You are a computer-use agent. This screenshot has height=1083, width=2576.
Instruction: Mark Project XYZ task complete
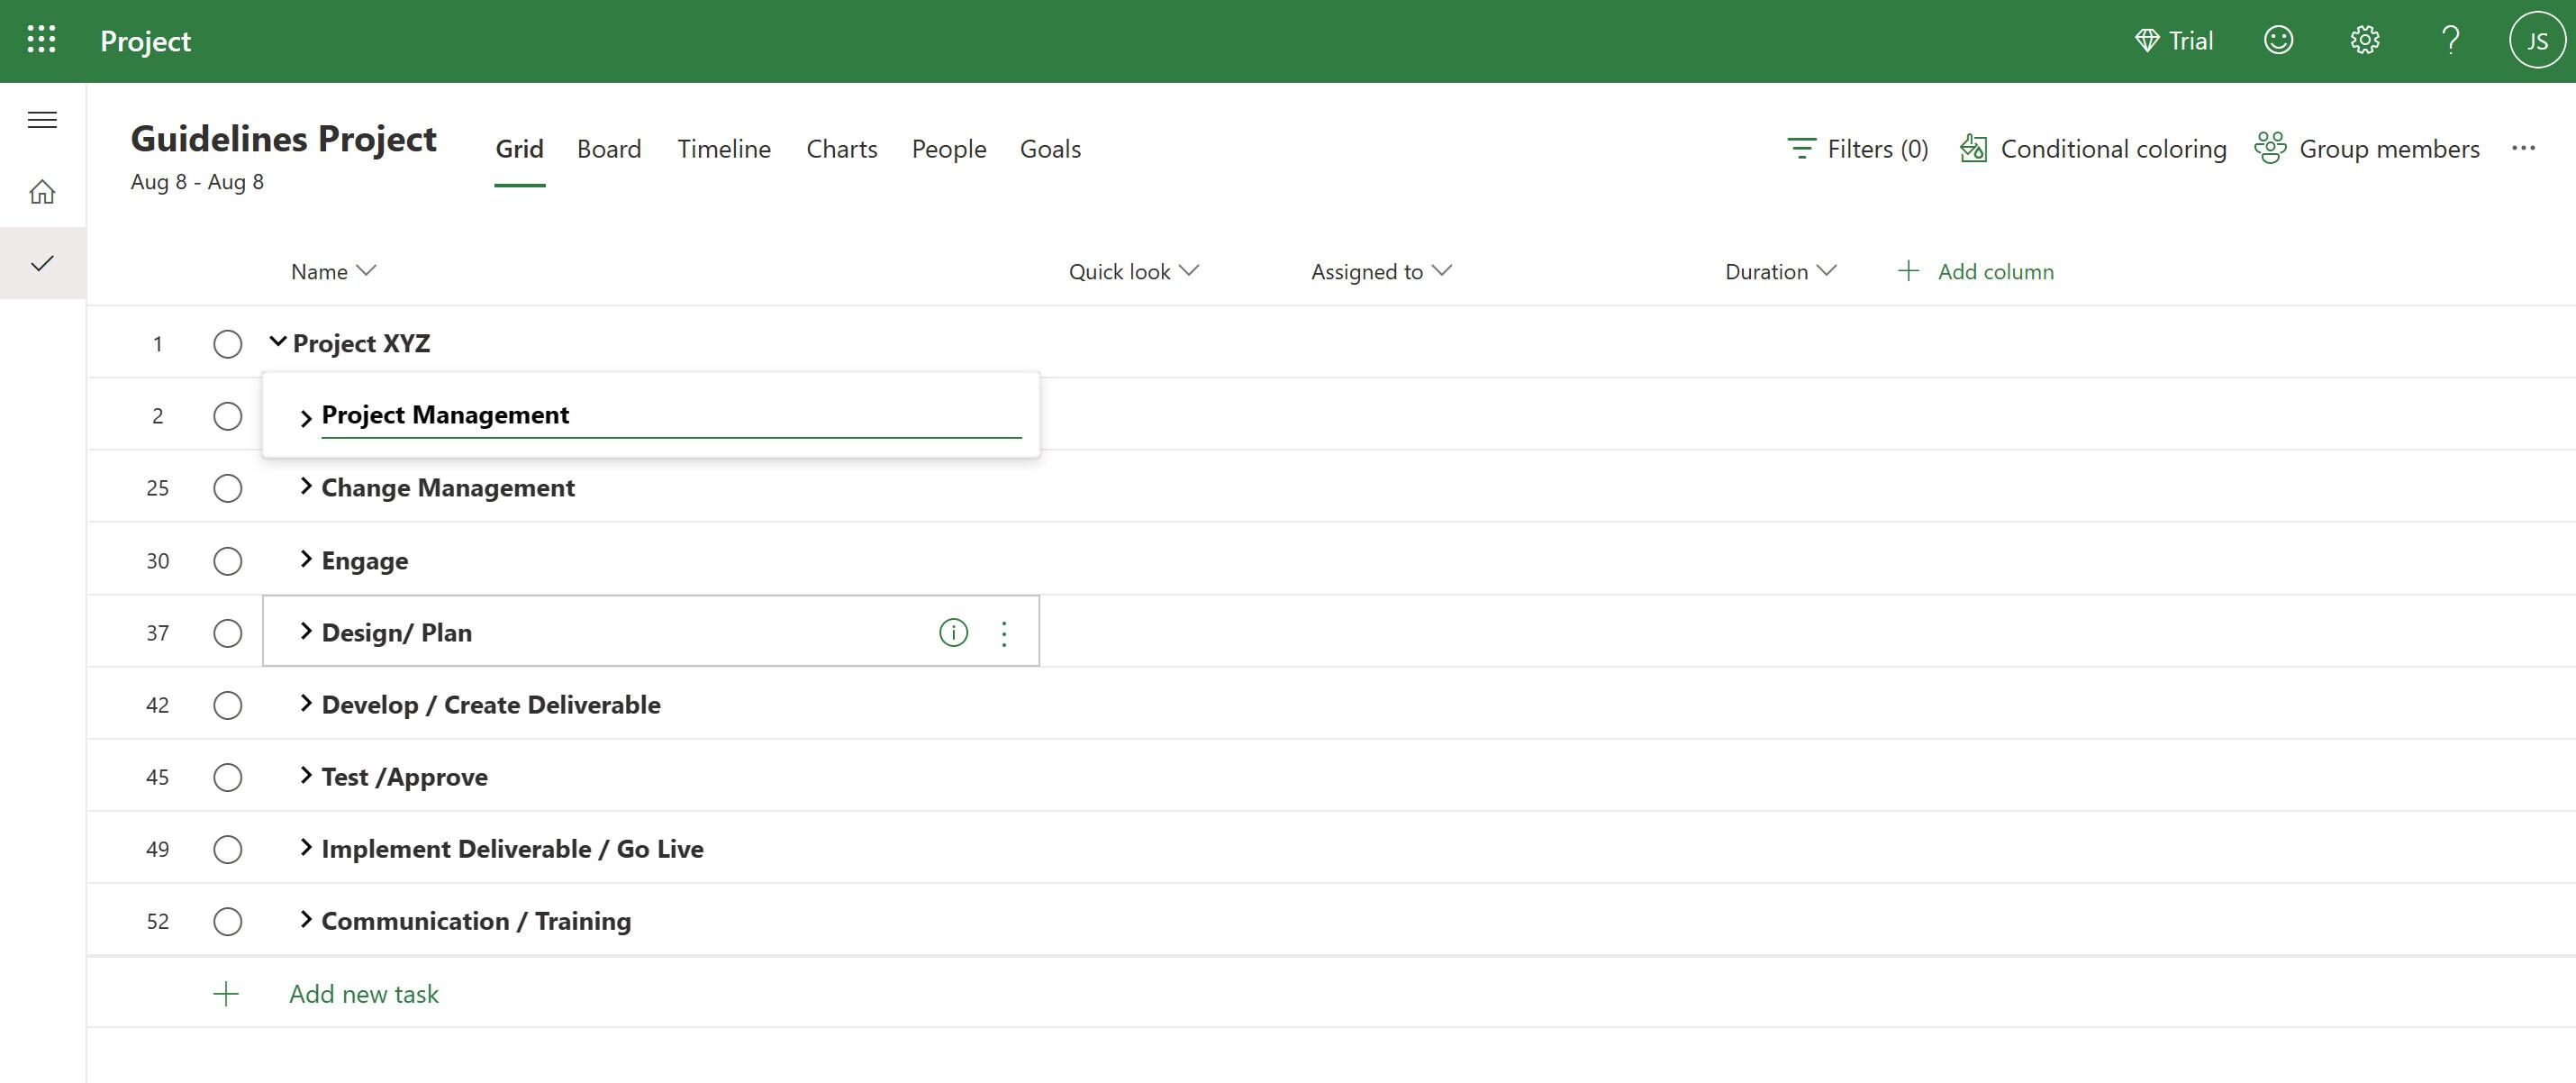tap(227, 344)
